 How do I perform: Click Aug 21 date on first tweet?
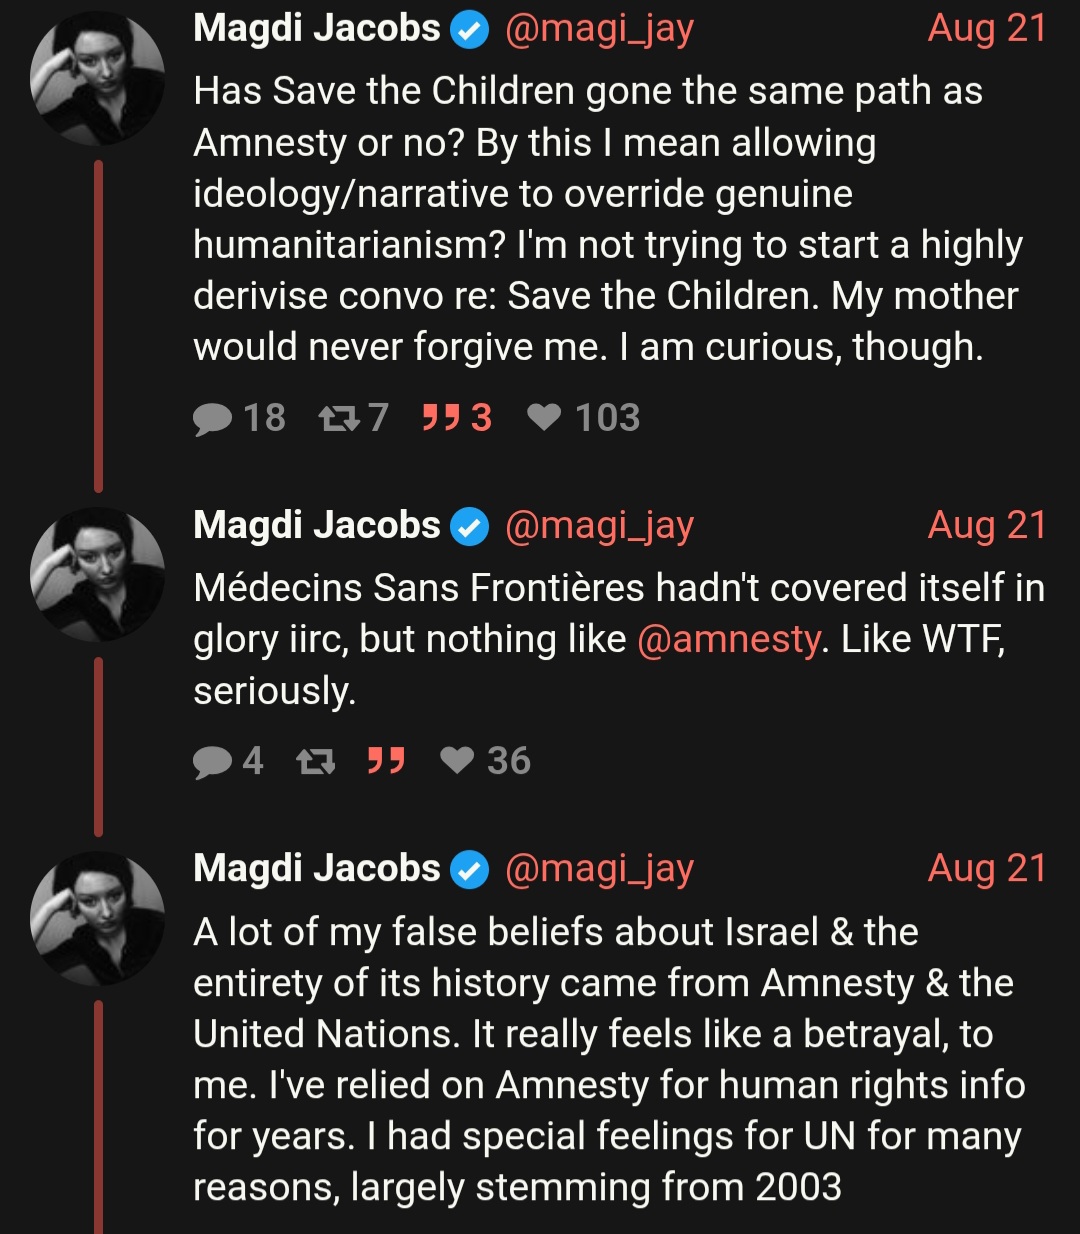click(x=986, y=28)
